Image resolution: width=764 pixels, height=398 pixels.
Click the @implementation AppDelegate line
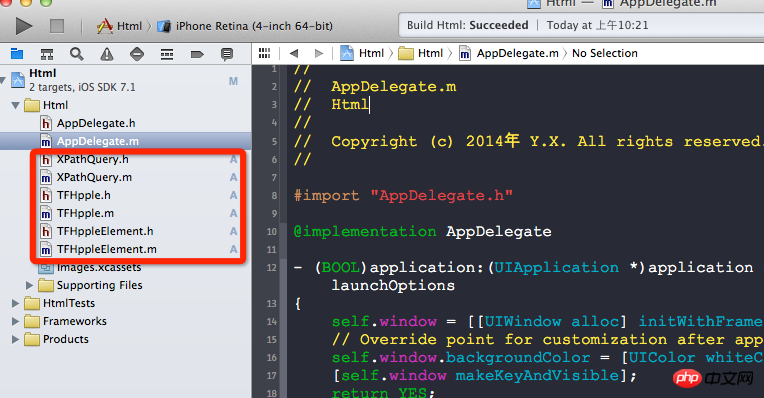click(422, 231)
